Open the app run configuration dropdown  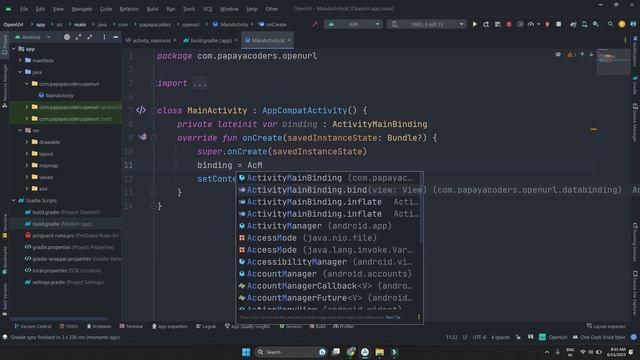353,24
